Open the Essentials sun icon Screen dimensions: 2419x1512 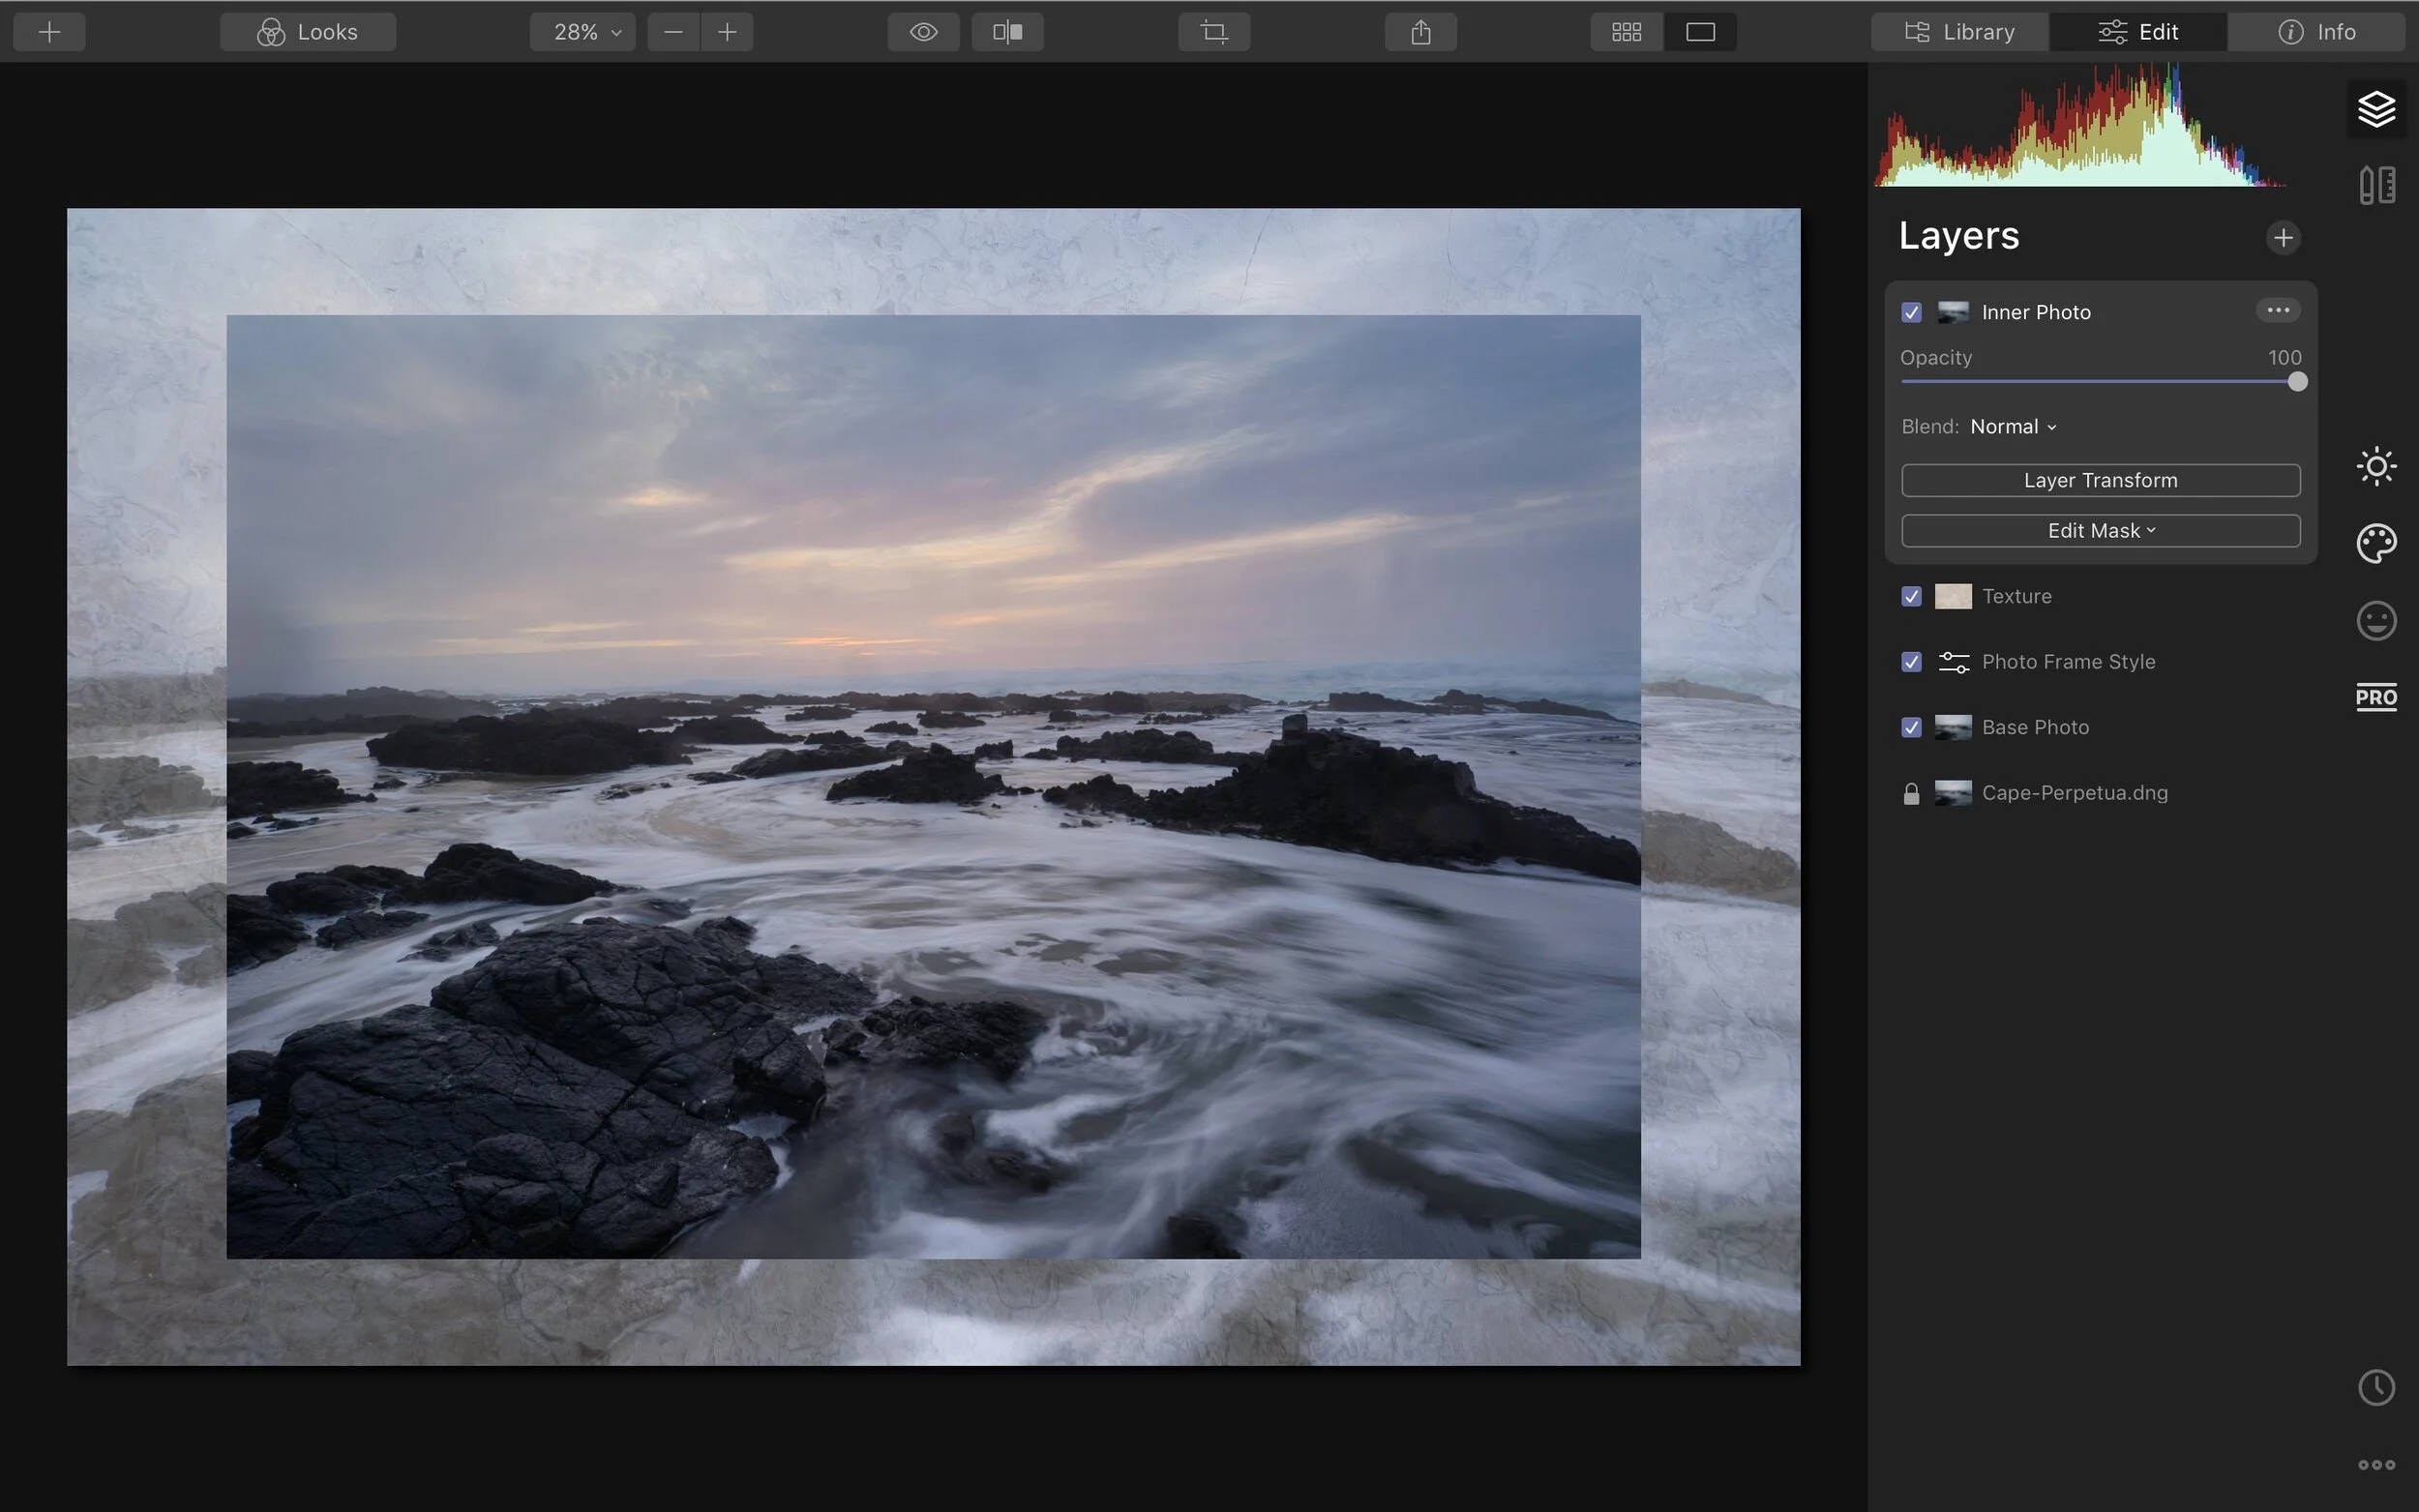(2375, 465)
